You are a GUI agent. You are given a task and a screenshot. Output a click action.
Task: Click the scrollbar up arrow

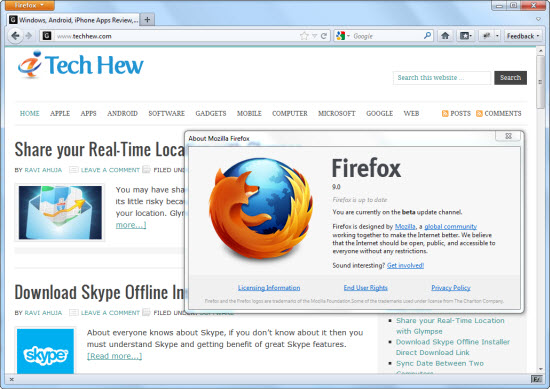540,51
